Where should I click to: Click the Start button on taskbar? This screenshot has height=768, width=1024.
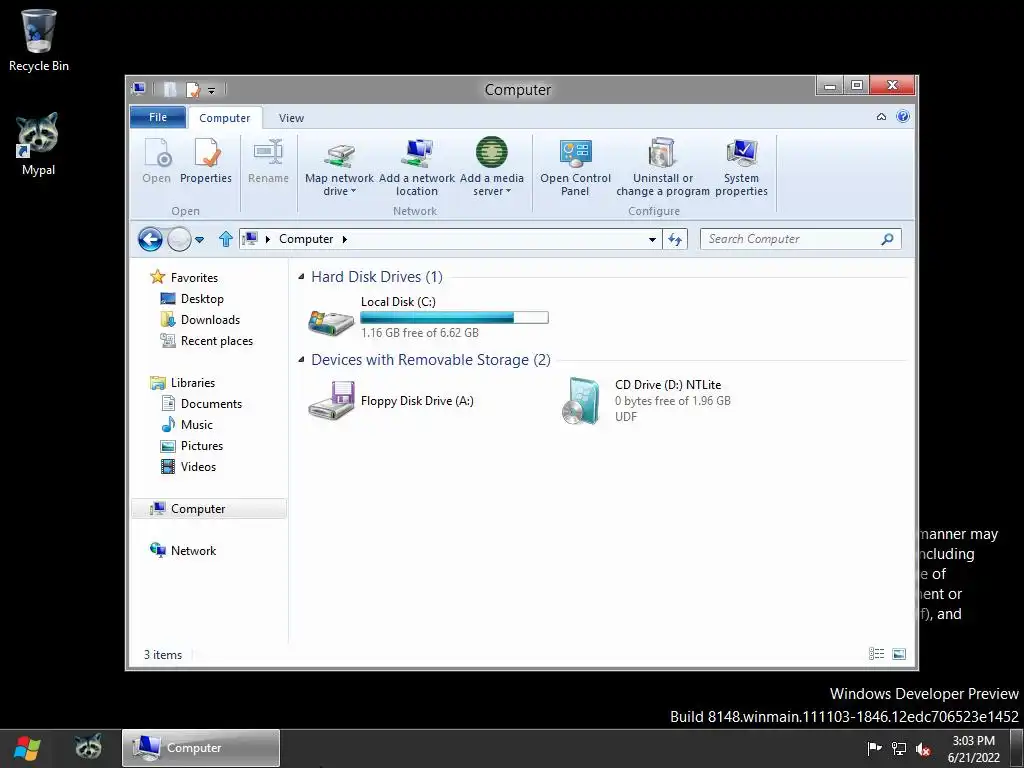point(27,748)
